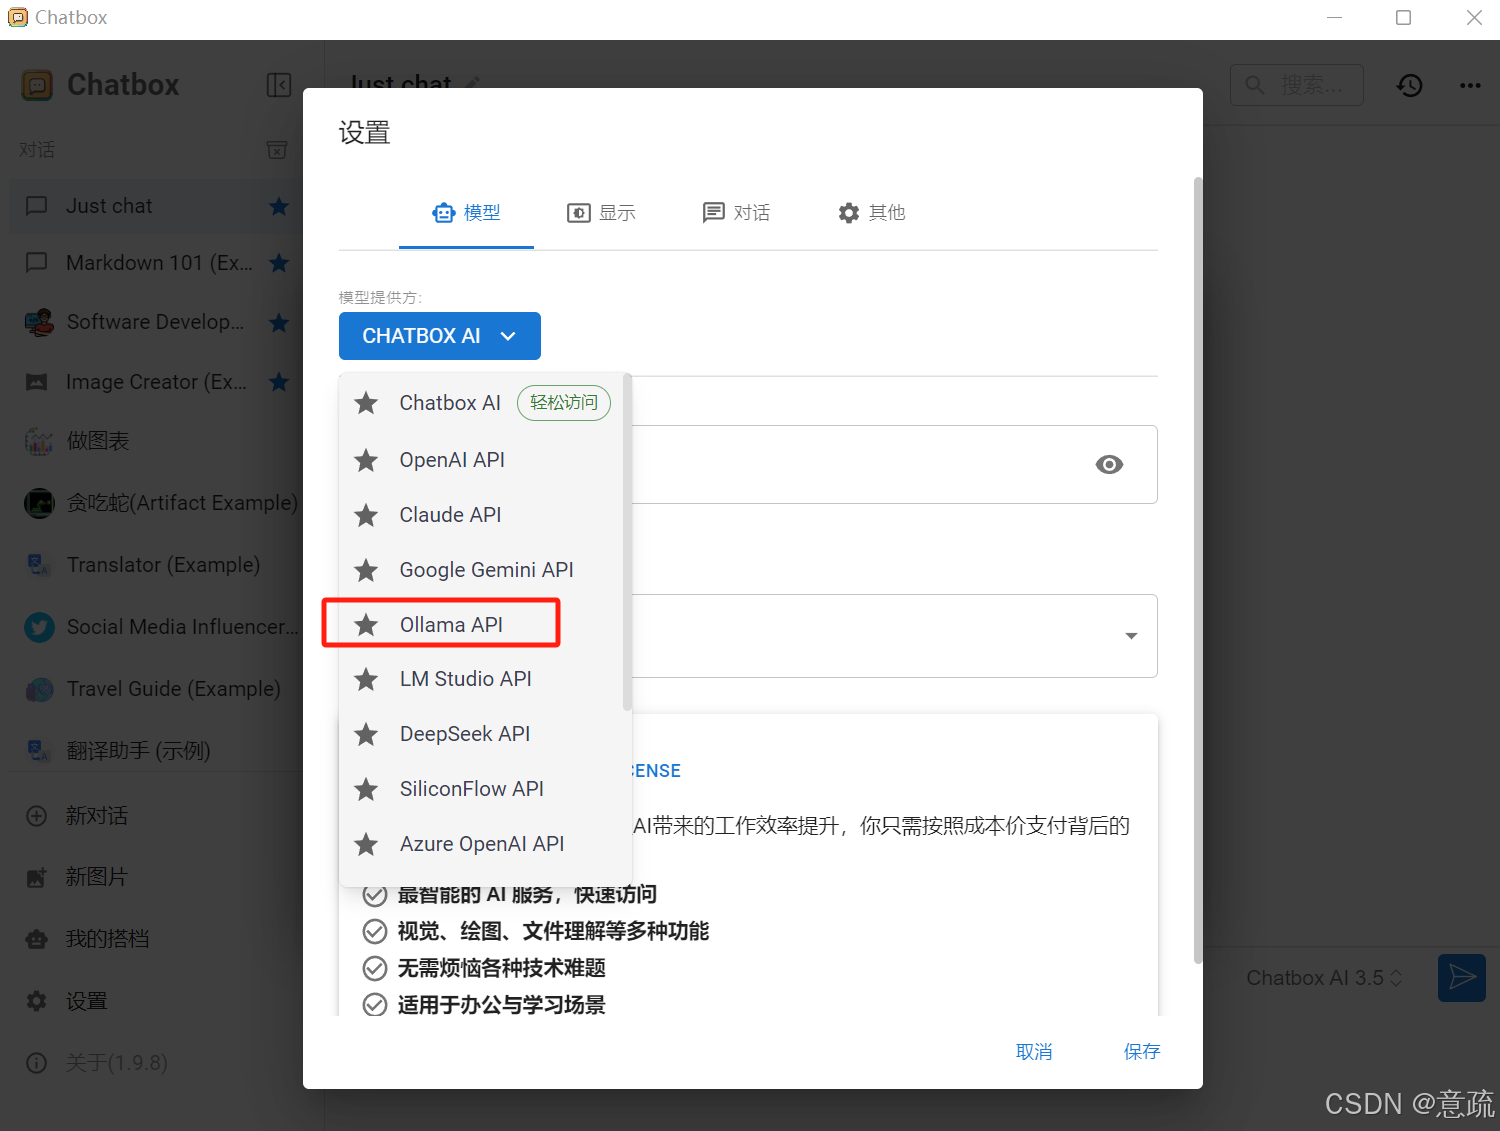1500x1131 pixels.
Task: Open chat history clock icon
Action: click(1410, 85)
